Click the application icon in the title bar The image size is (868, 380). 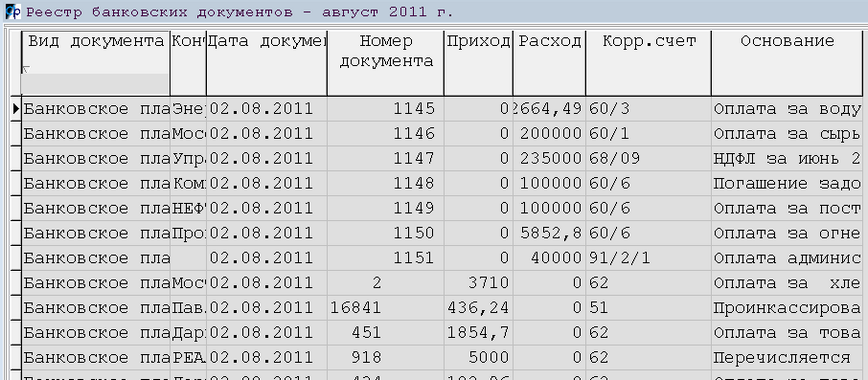pyautogui.click(x=13, y=11)
